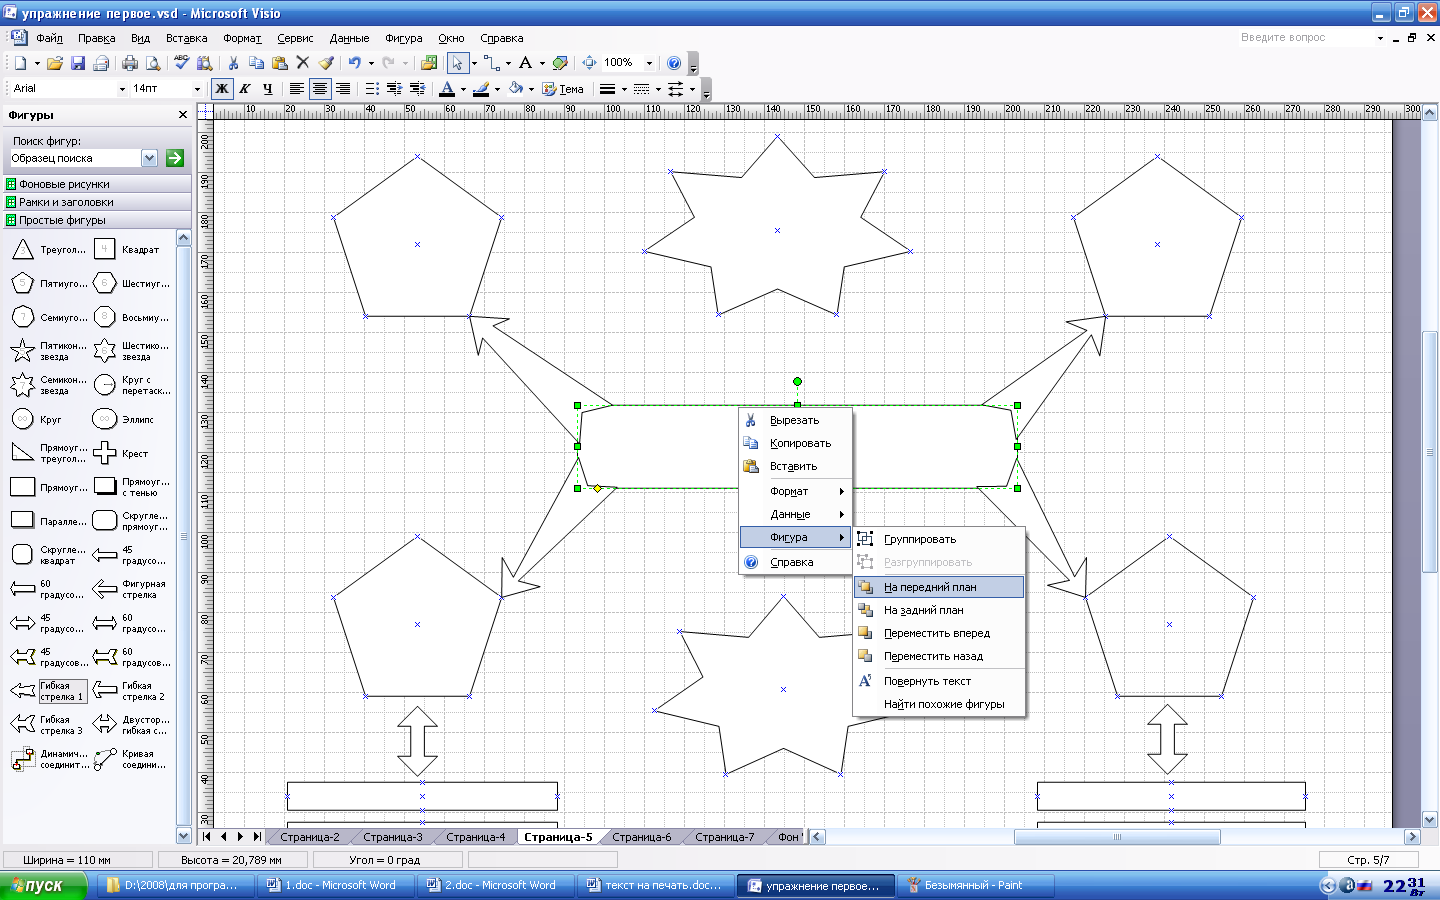Open the font size dropdown (14пт)
The width and height of the screenshot is (1440, 900).
point(197,89)
